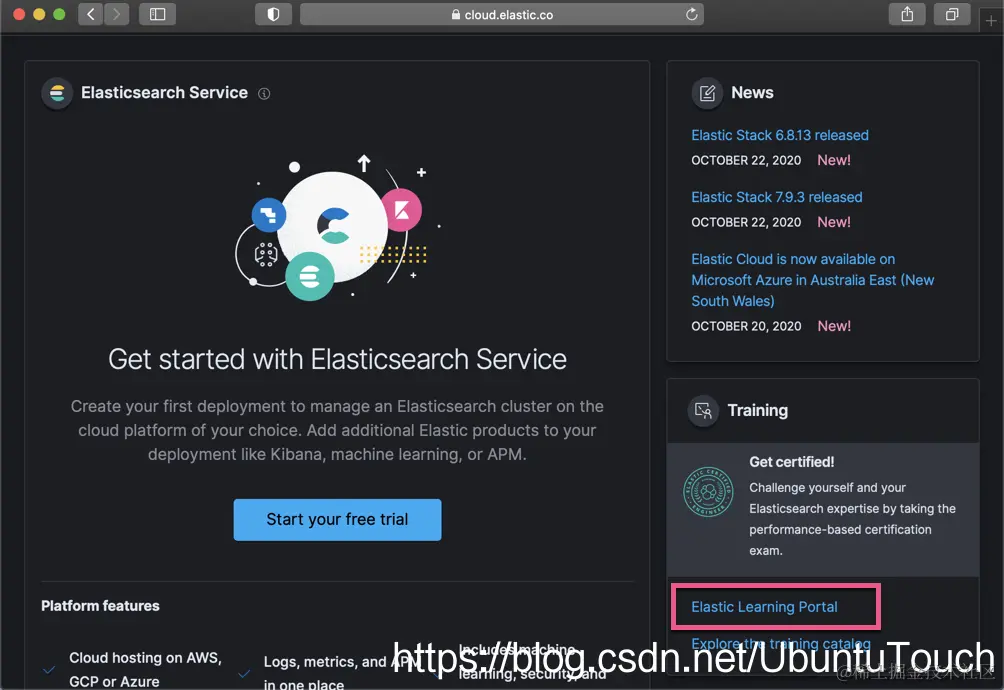
Task: Open the Elastic Learning Portal link
Action: [x=764, y=607]
